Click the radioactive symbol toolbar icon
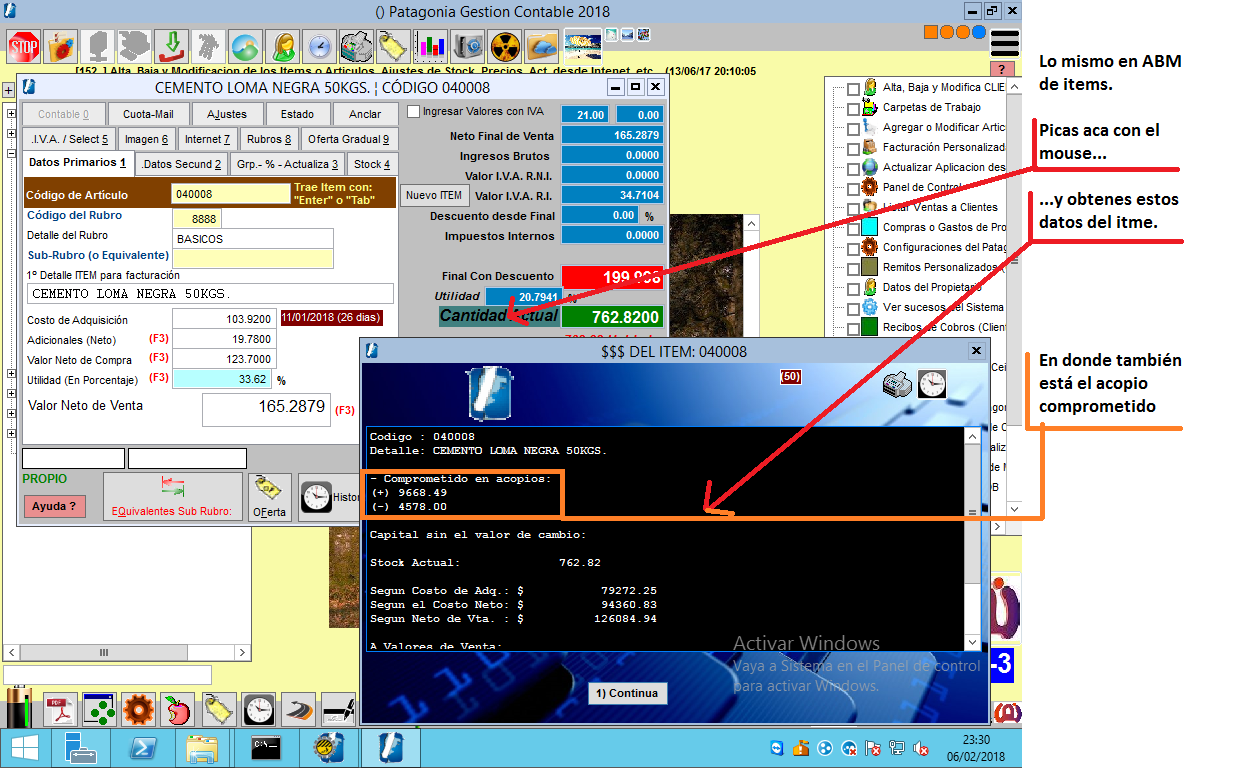Screen dimensions: 1242x768 click(x=505, y=46)
